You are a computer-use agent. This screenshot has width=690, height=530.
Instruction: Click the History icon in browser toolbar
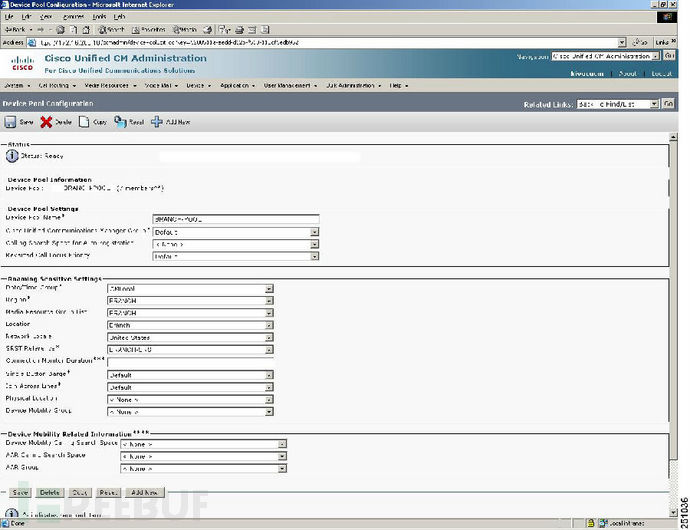(208, 30)
